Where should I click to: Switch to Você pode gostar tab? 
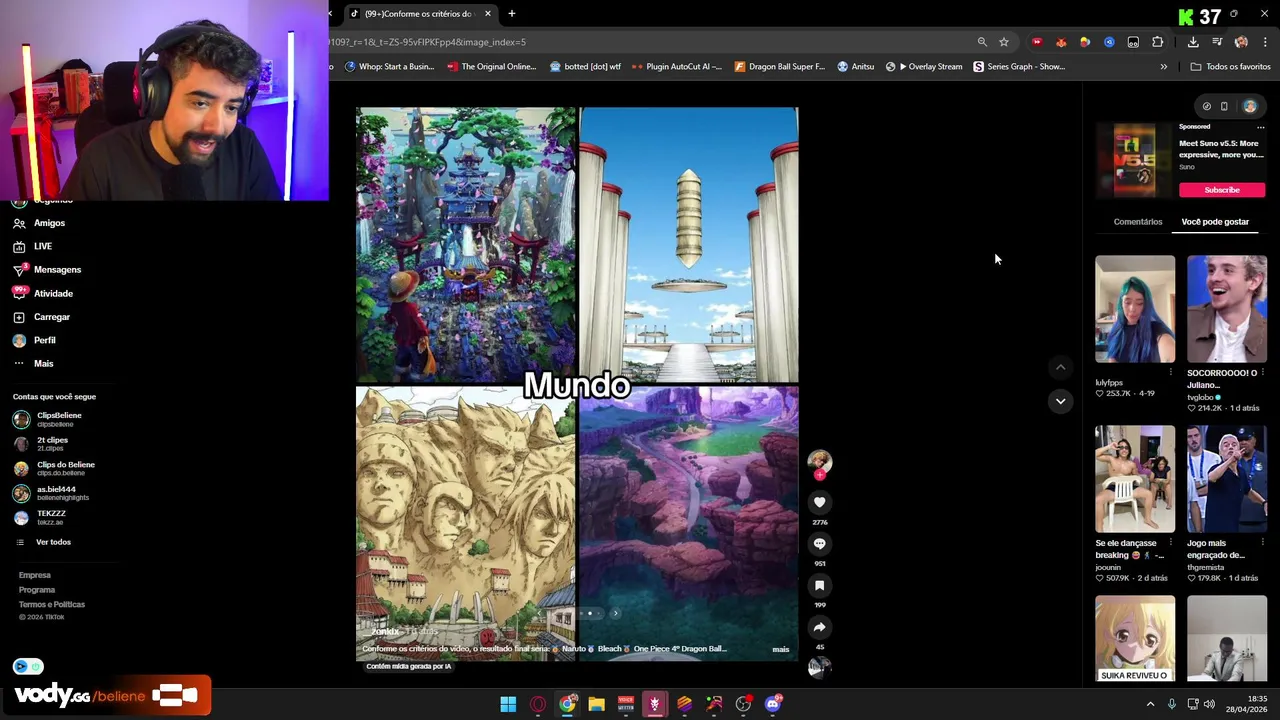(x=1215, y=222)
